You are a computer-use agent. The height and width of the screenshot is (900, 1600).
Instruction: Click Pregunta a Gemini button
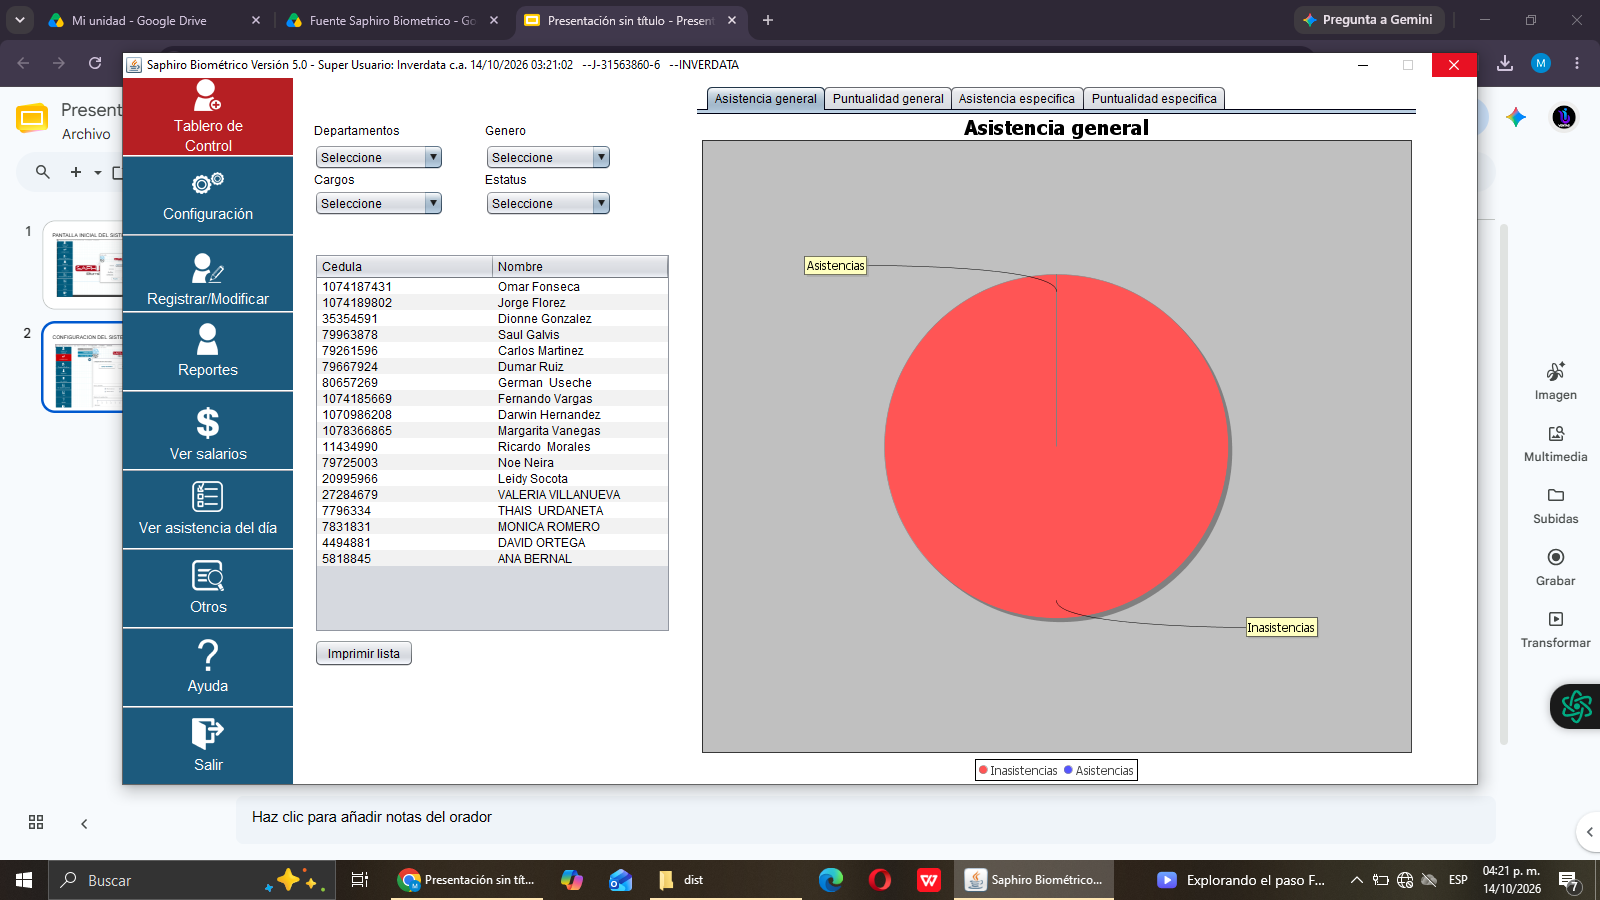click(x=1368, y=20)
